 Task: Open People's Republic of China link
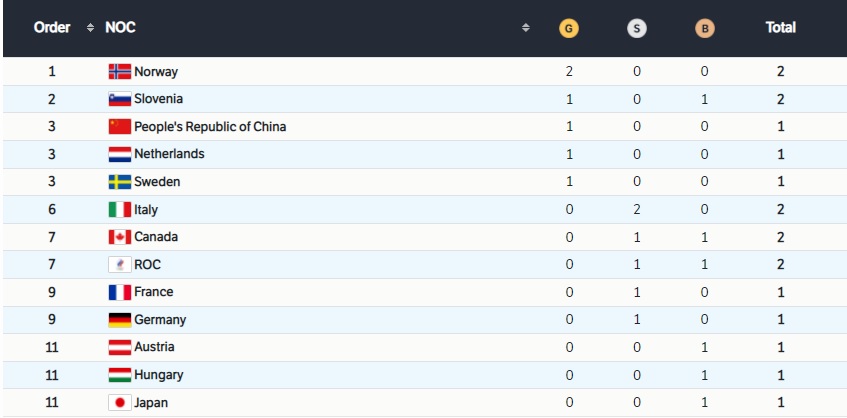tap(210, 127)
